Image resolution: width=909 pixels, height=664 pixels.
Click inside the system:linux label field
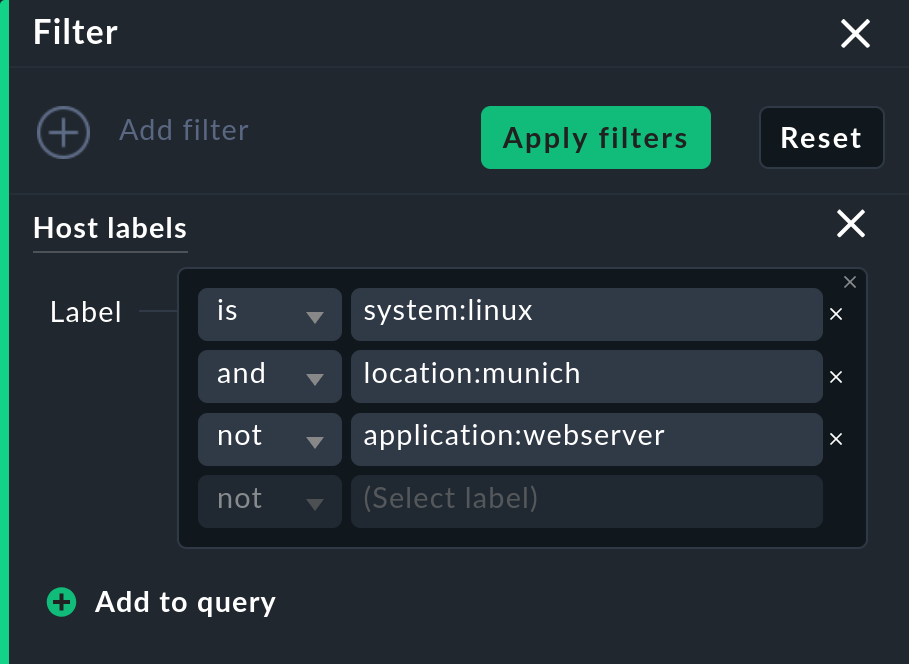pyautogui.click(x=586, y=313)
